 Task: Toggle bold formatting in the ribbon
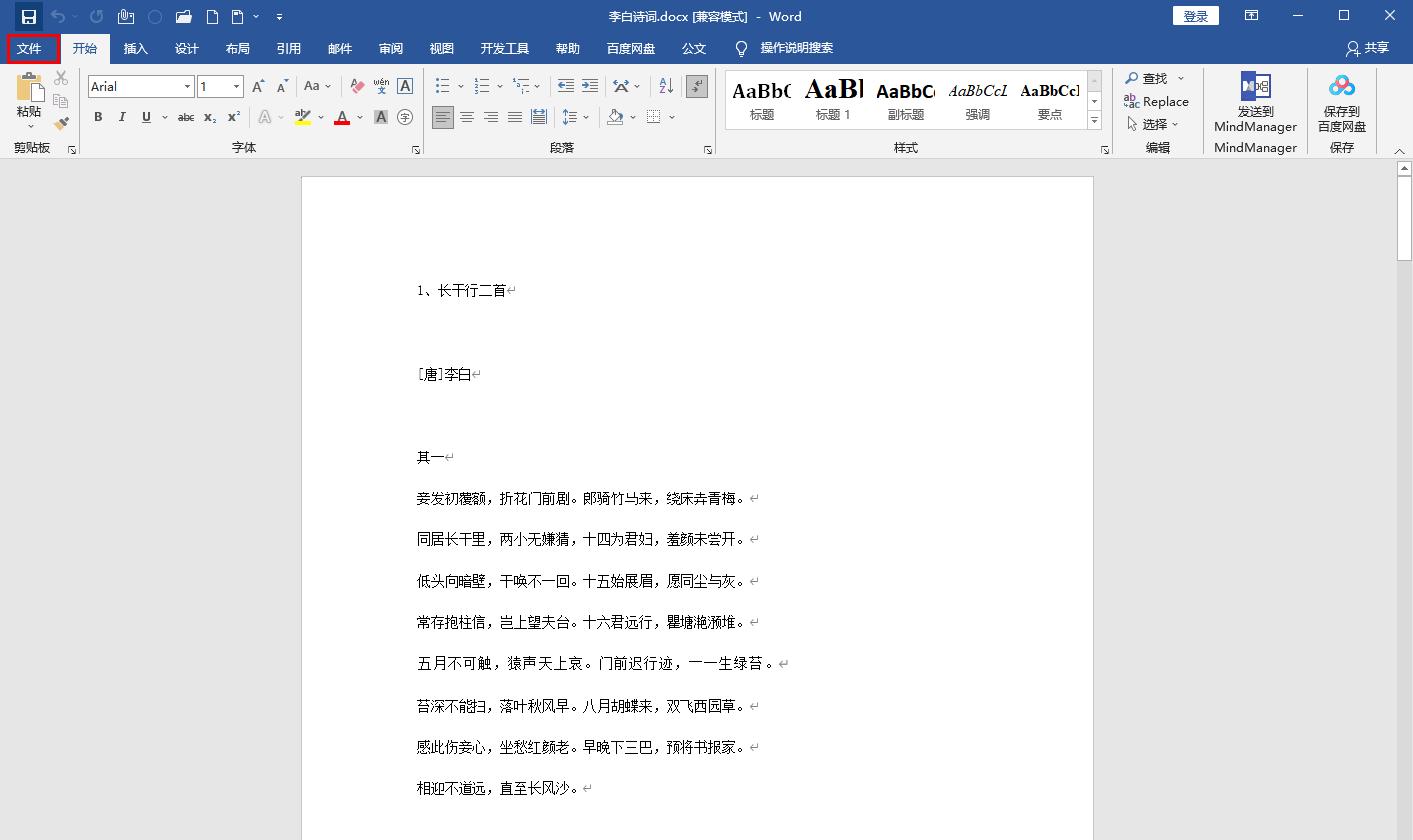point(97,117)
